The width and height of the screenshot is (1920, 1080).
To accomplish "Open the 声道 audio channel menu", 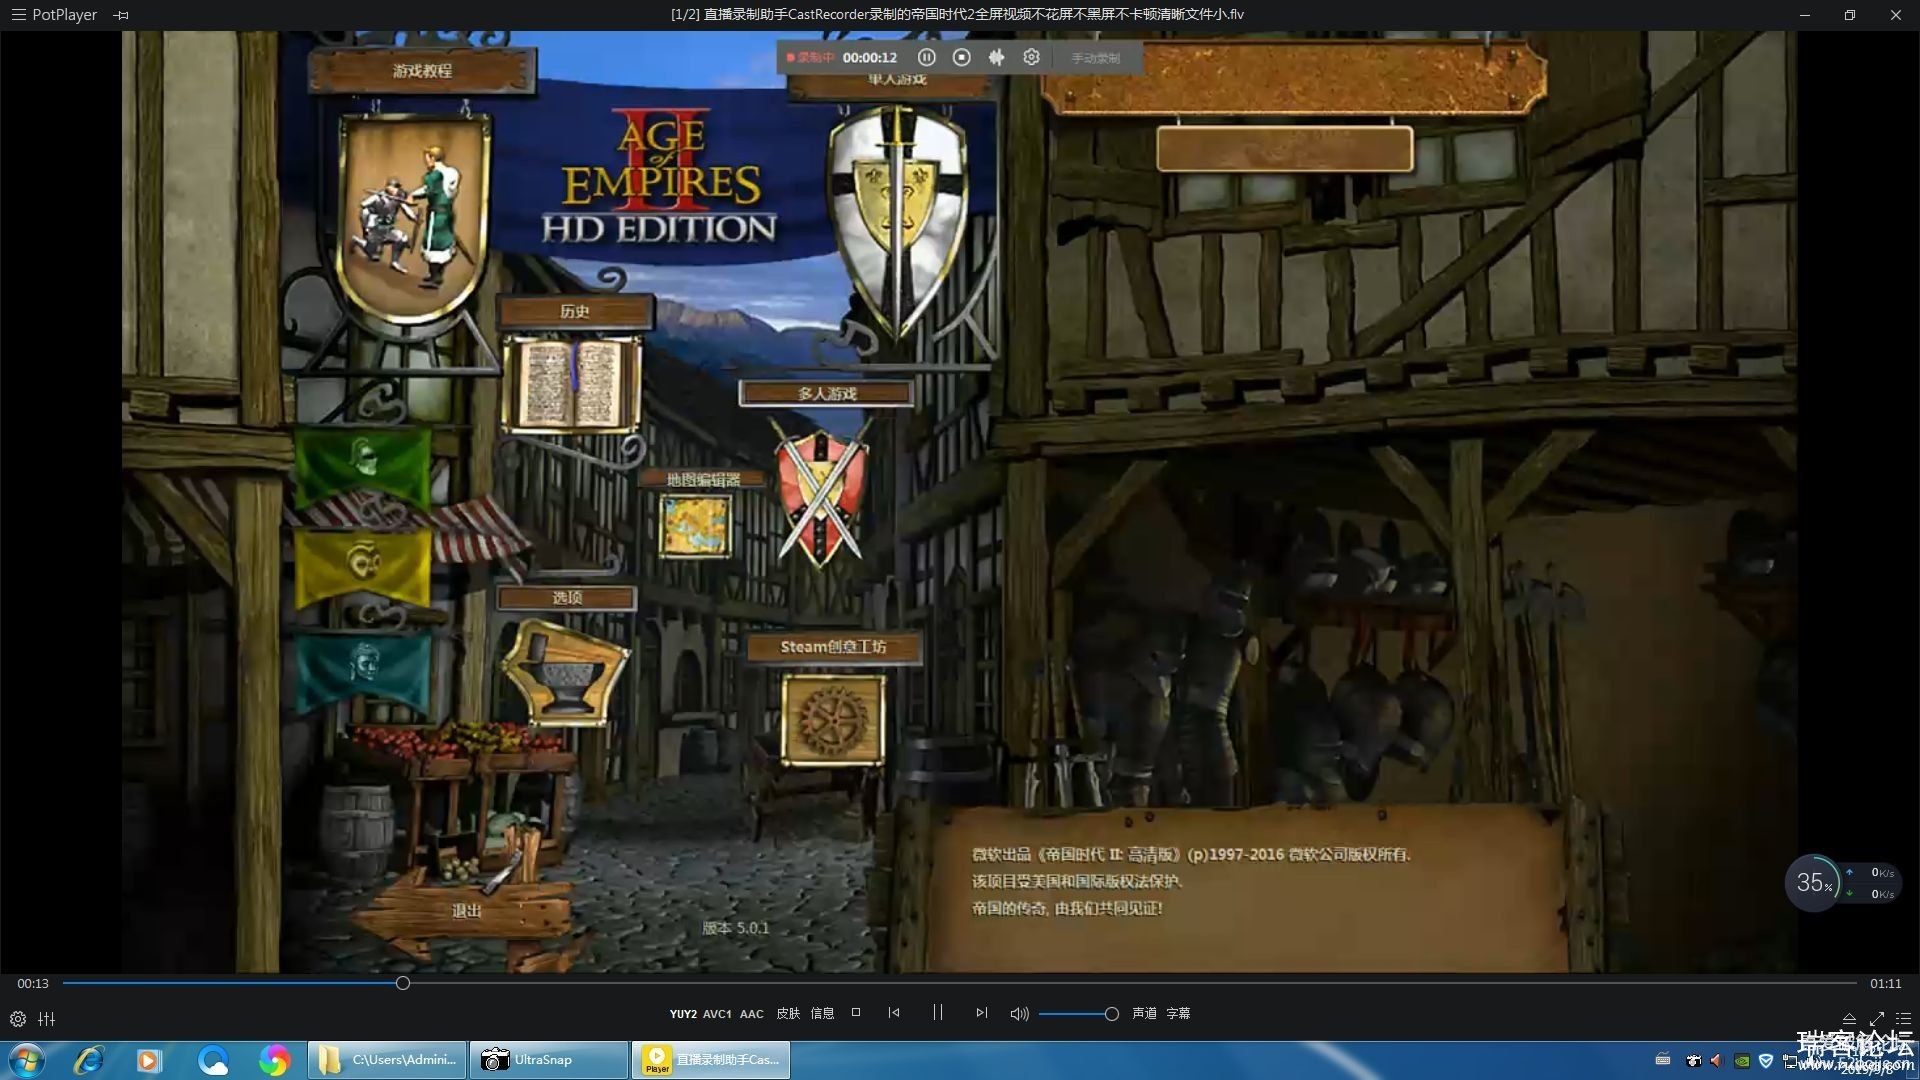I will click(1144, 1014).
